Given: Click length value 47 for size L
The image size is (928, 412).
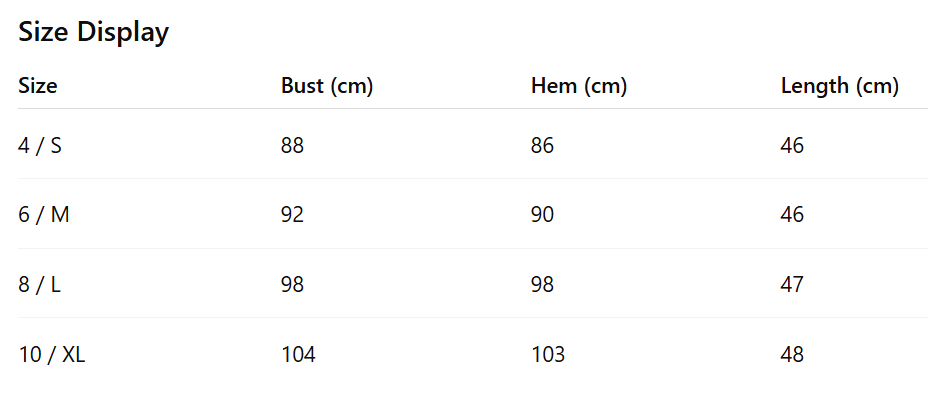Looking at the screenshot, I should click(x=792, y=284).
